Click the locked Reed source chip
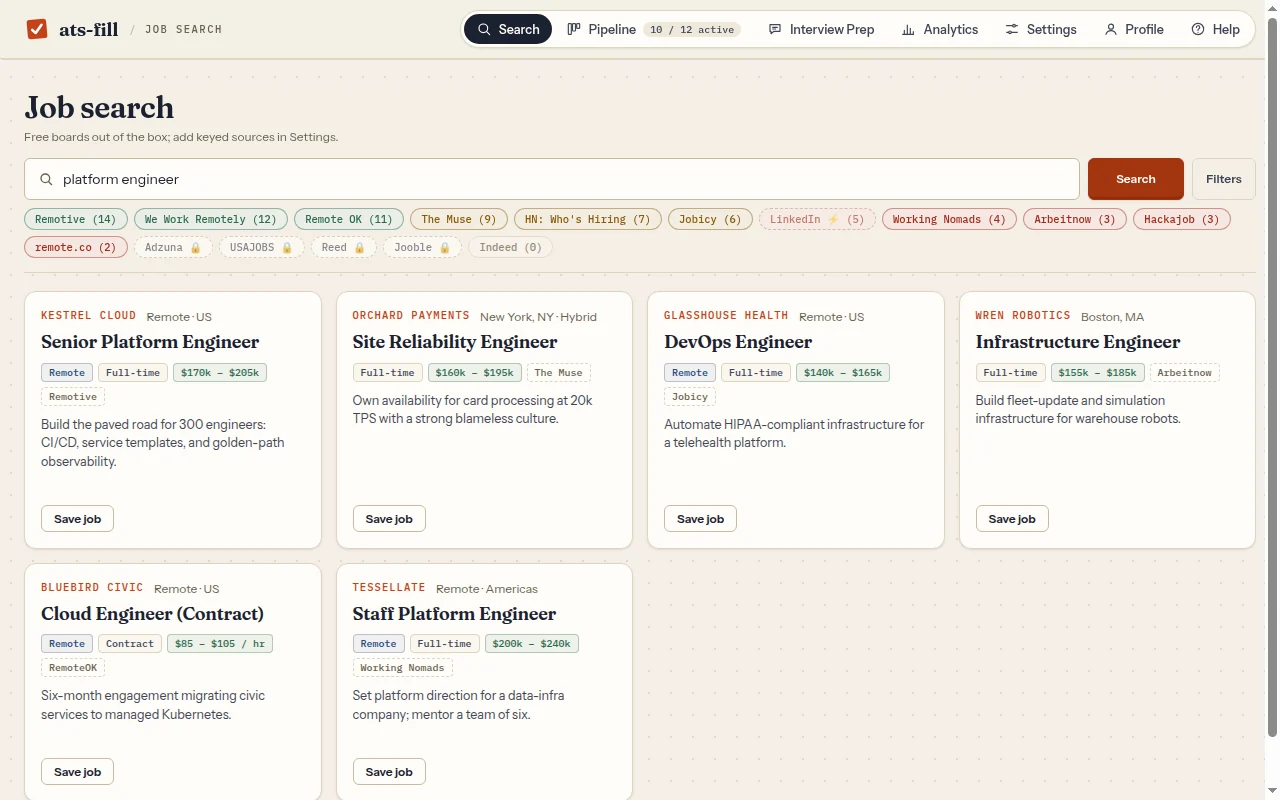This screenshot has height=800, width=1280. tap(344, 247)
